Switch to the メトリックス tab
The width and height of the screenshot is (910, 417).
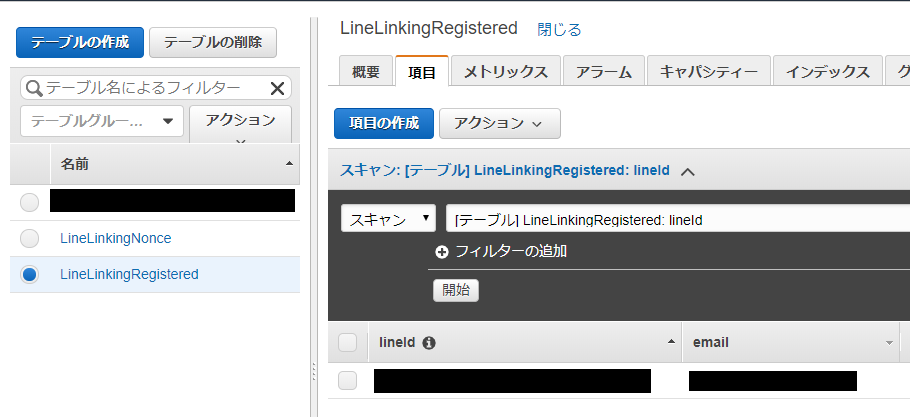(506, 72)
